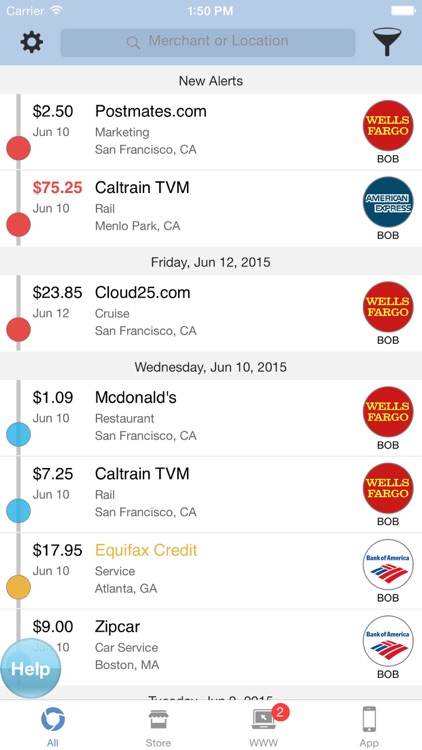Focus the Merchant or Location search field

coord(208,43)
